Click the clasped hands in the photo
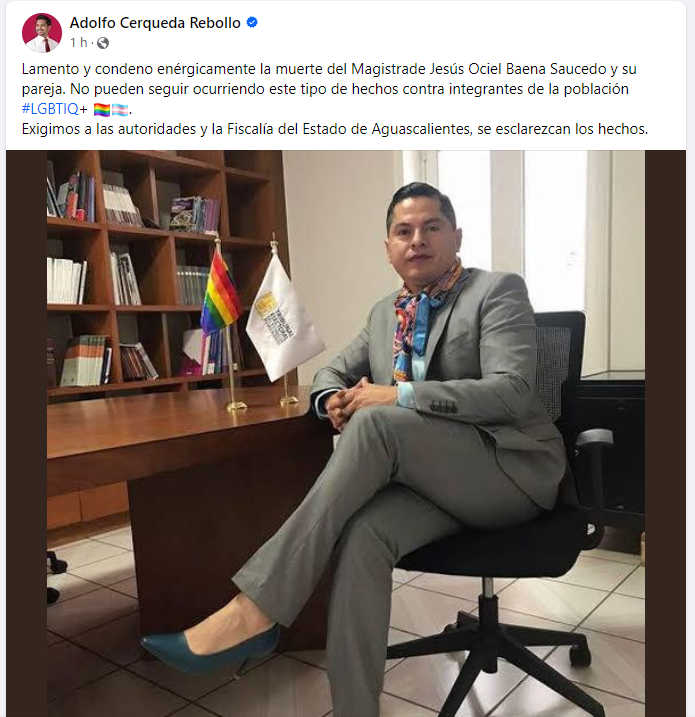This screenshot has height=717, width=695. click(354, 399)
